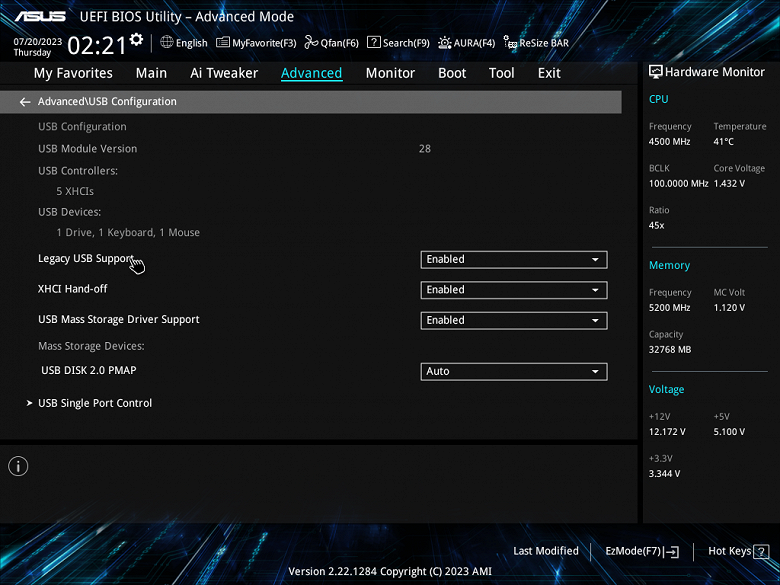Open USB Mass Storage Driver Support dropdown

pyautogui.click(x=514, y=320)
